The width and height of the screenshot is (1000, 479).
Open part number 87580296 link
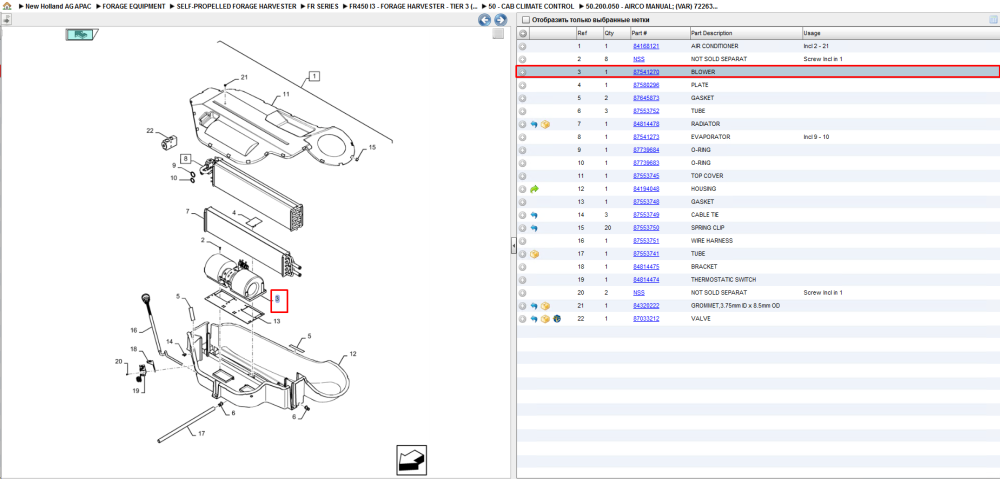(645, 85)
